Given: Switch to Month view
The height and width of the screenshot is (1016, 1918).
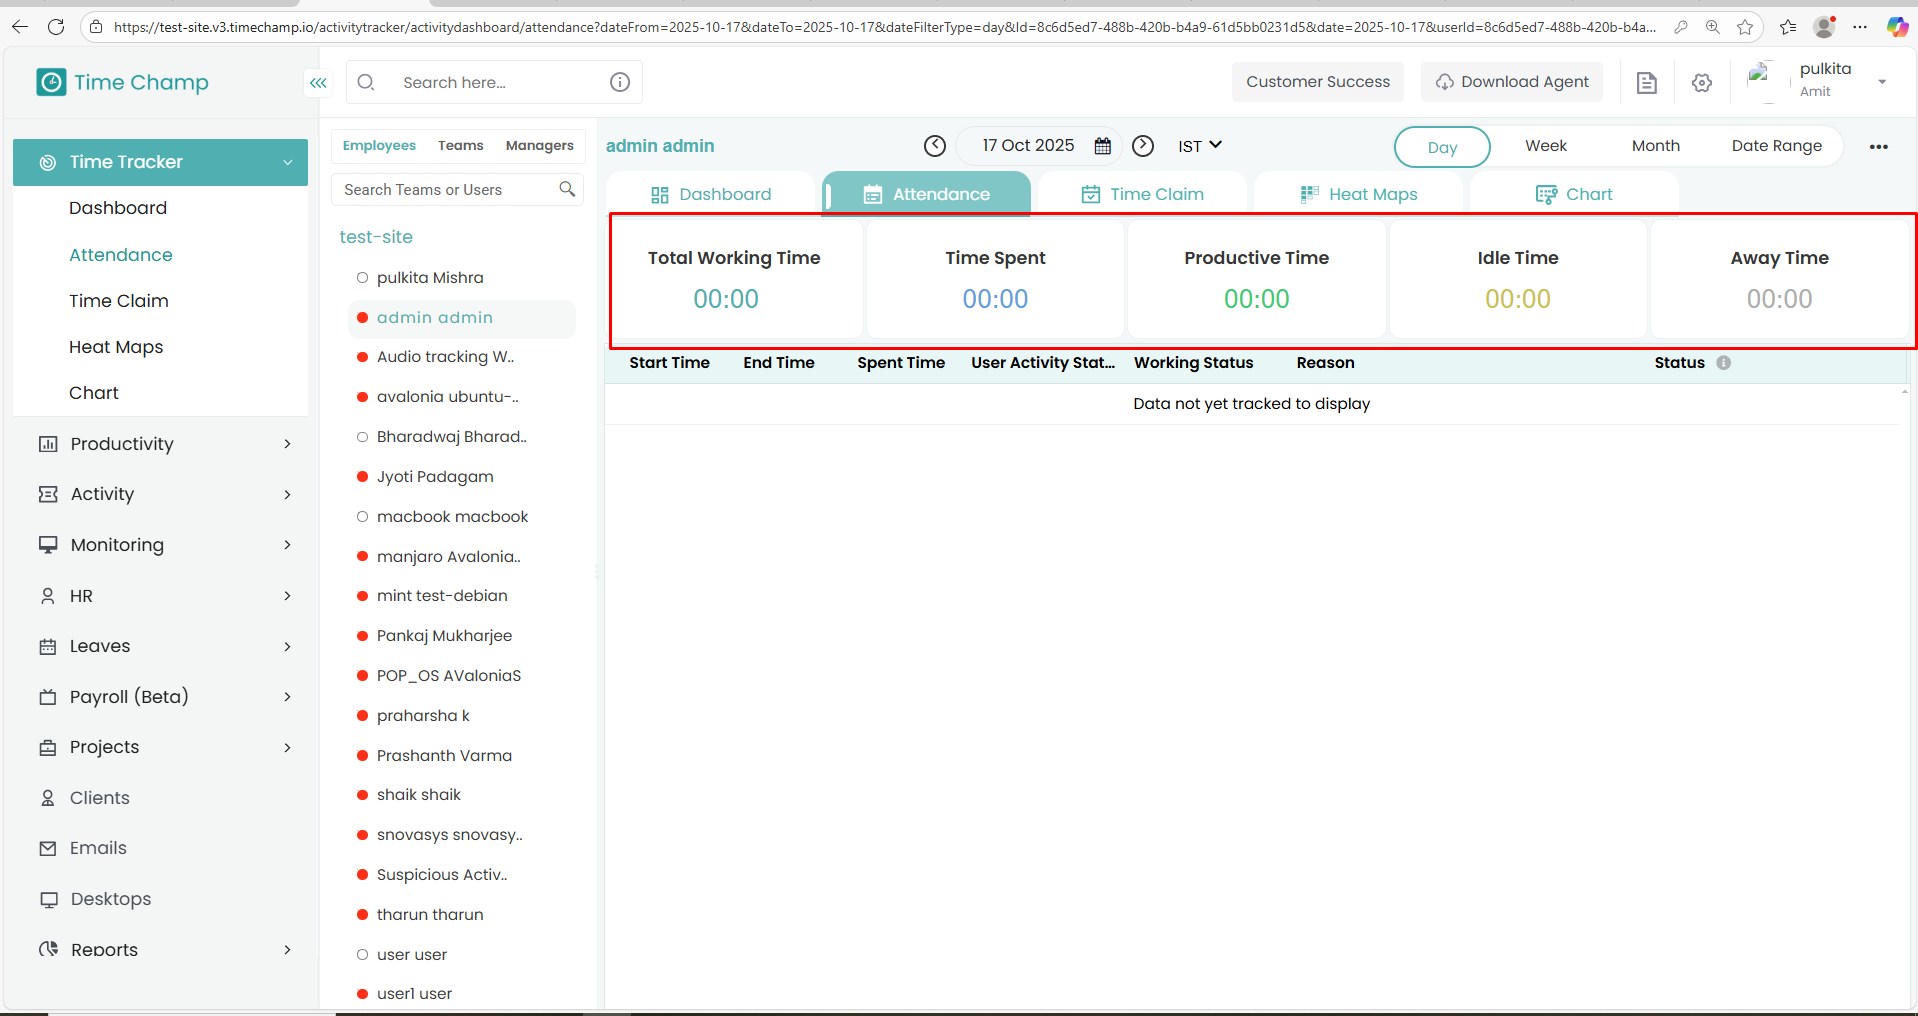Looking at the screenshot, I should pos(1655,146).
